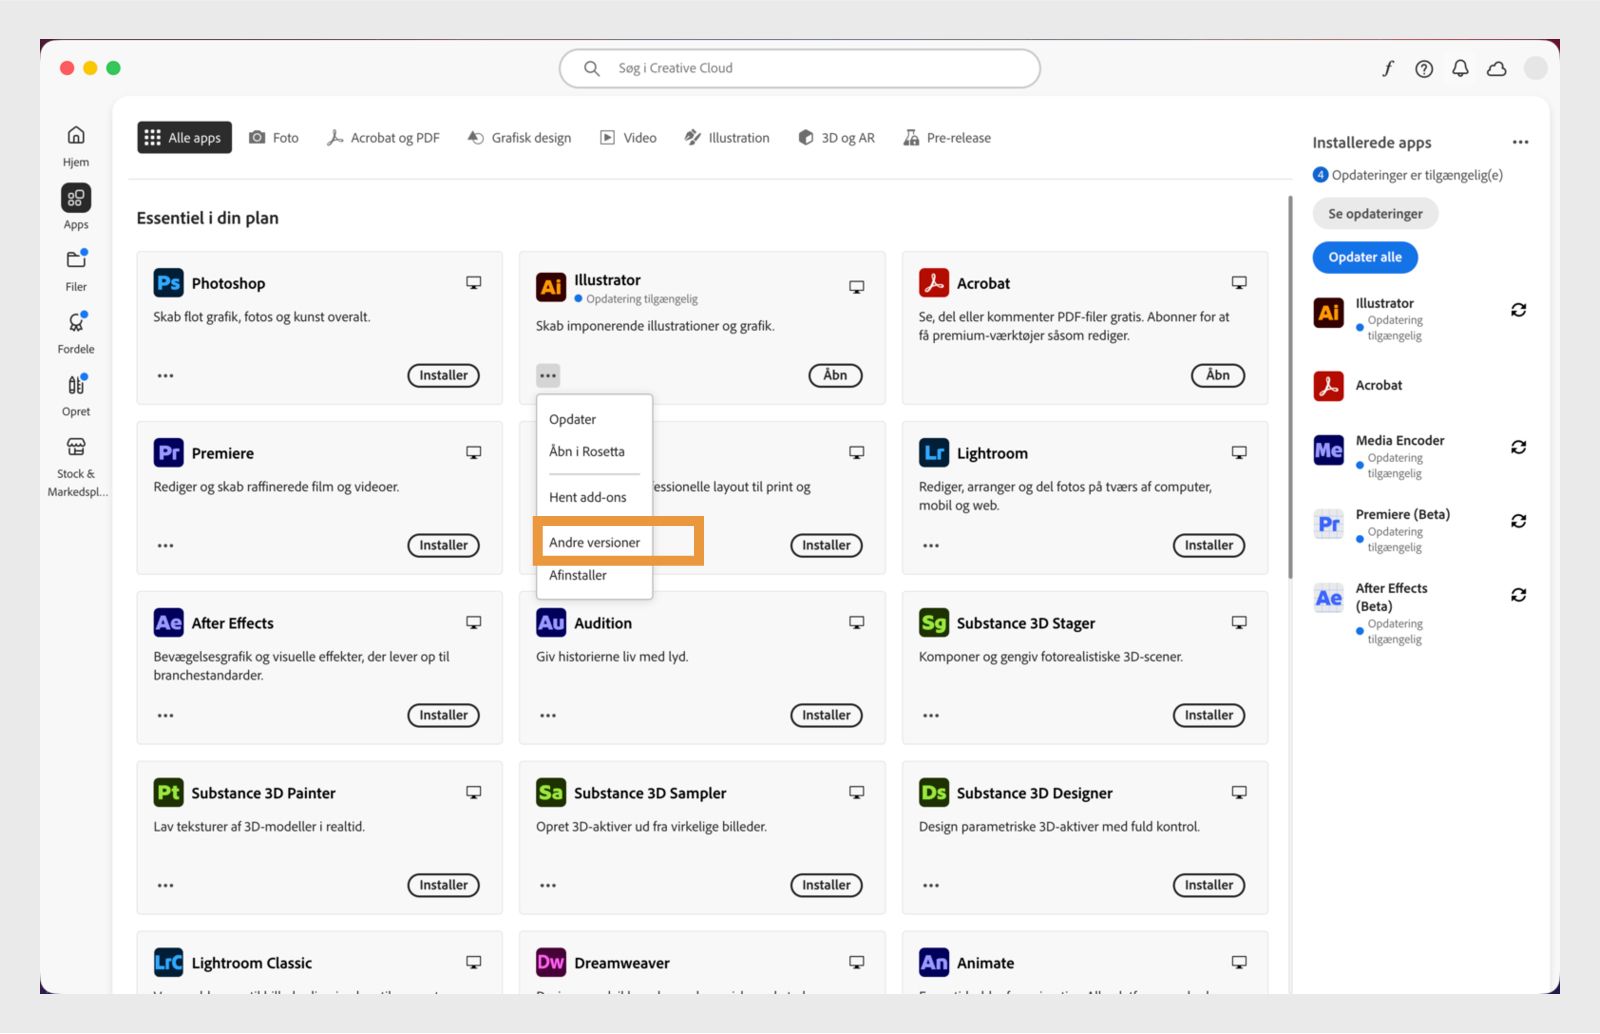
Task: Click Se opdateringer button
Action: click(x=1375, y=214)
